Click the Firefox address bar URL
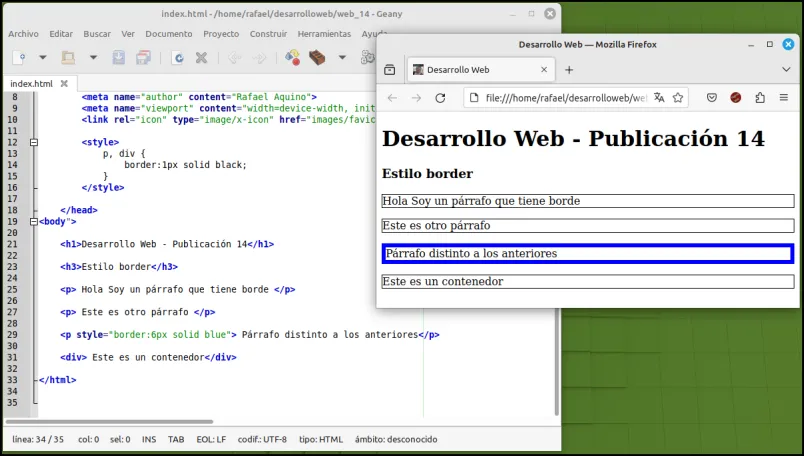The width and height of the screenshot is (804, 456). coord(566,98)
